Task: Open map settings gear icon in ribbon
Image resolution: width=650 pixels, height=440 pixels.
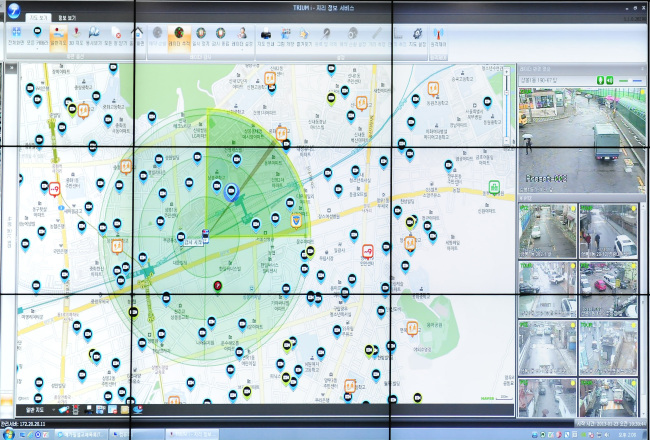Action: [x=417, y=35]
